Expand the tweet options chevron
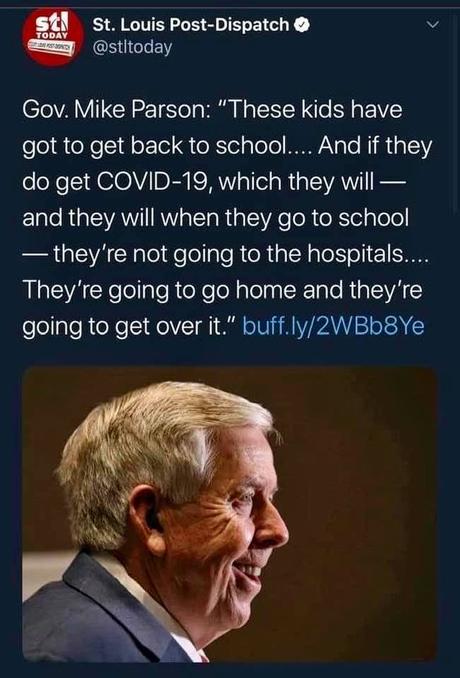The image size is (460, 678). click(433, 25)
